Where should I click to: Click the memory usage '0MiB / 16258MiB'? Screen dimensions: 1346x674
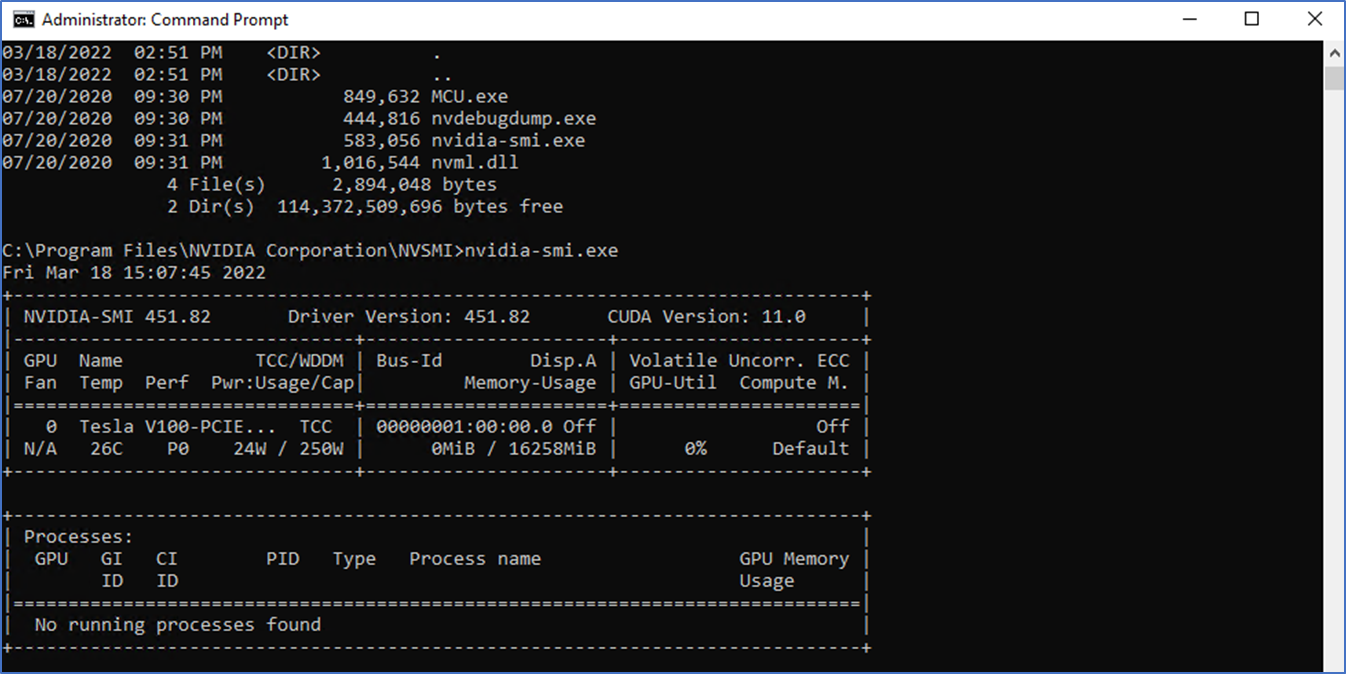pyautogui.click(x=514, y=449)
